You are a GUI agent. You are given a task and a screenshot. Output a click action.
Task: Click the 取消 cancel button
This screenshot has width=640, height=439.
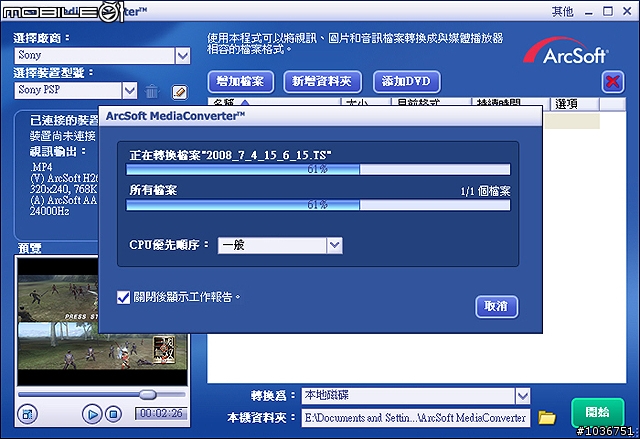pyautogui.click(x=496, y=306)
